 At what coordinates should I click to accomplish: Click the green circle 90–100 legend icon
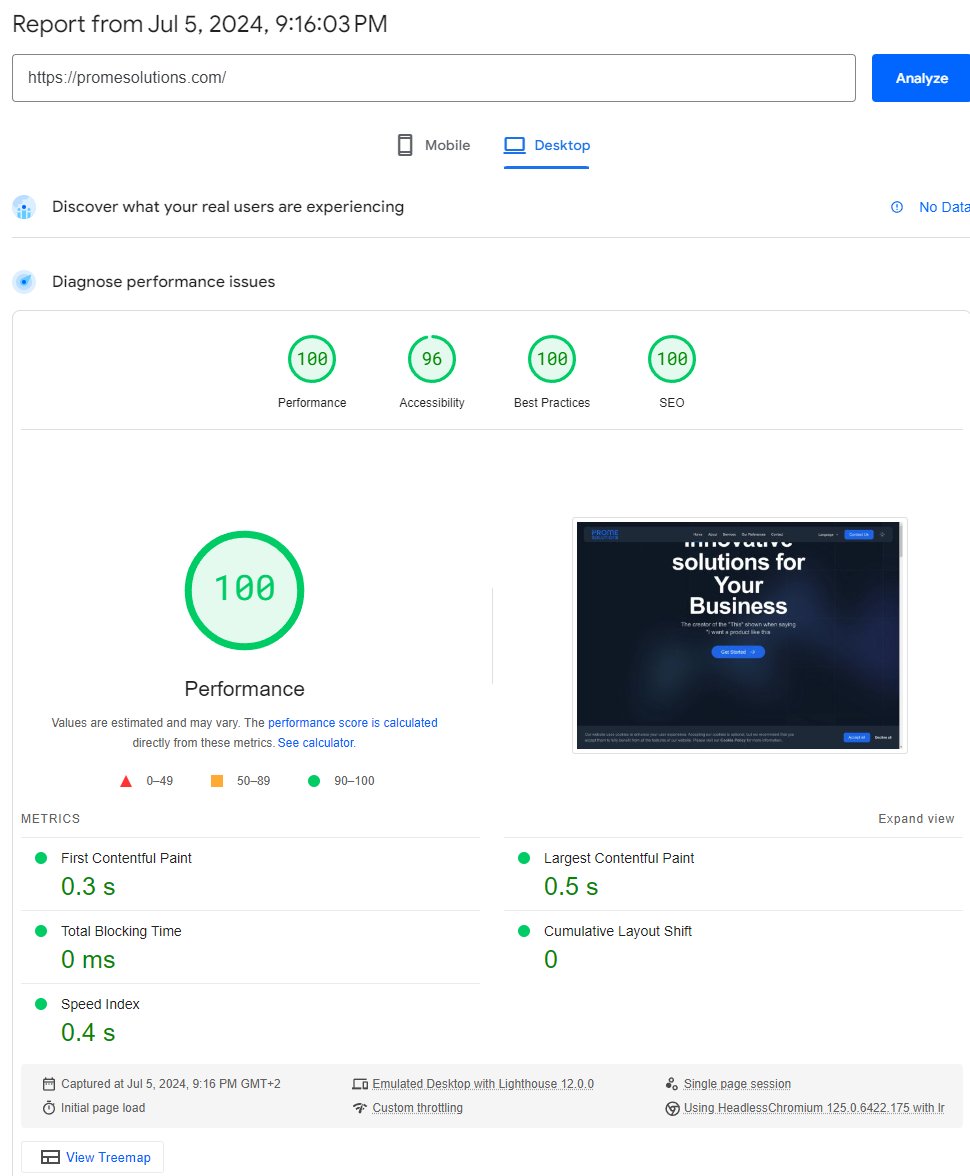click(x=314, y=781)
